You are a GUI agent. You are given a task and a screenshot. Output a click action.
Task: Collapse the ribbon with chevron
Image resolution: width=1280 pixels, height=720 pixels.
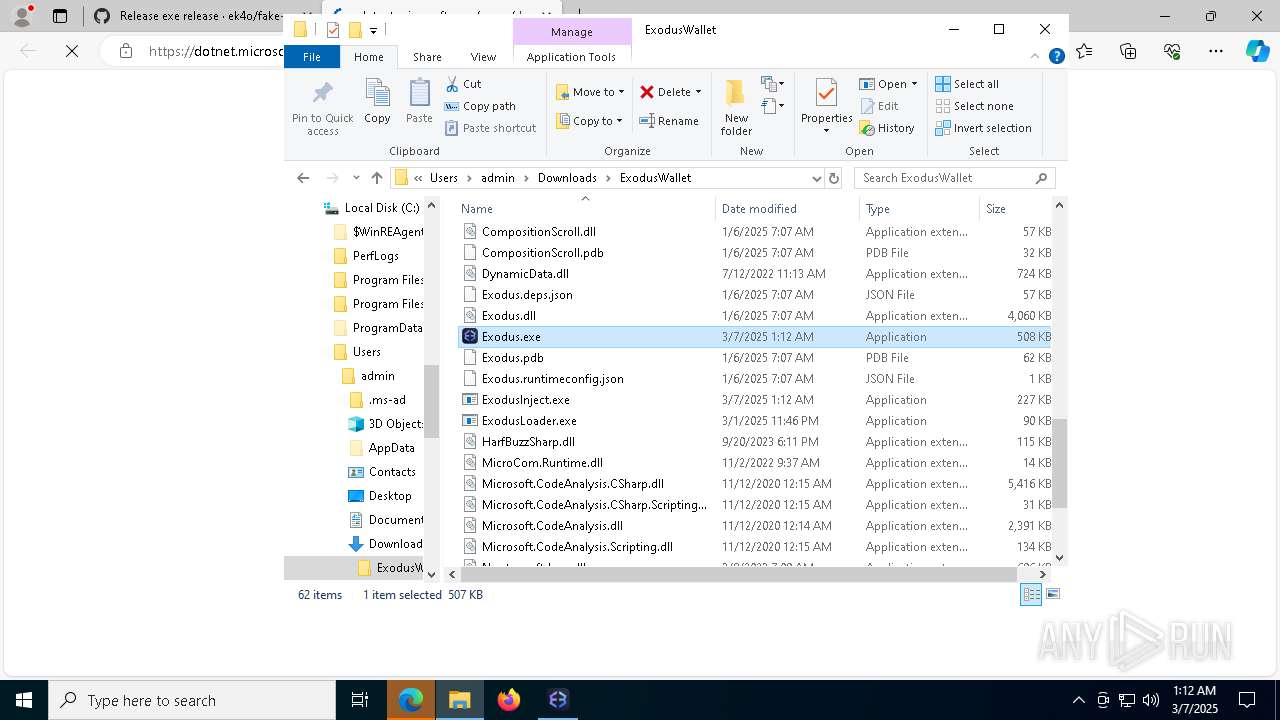pos(1035,57)
